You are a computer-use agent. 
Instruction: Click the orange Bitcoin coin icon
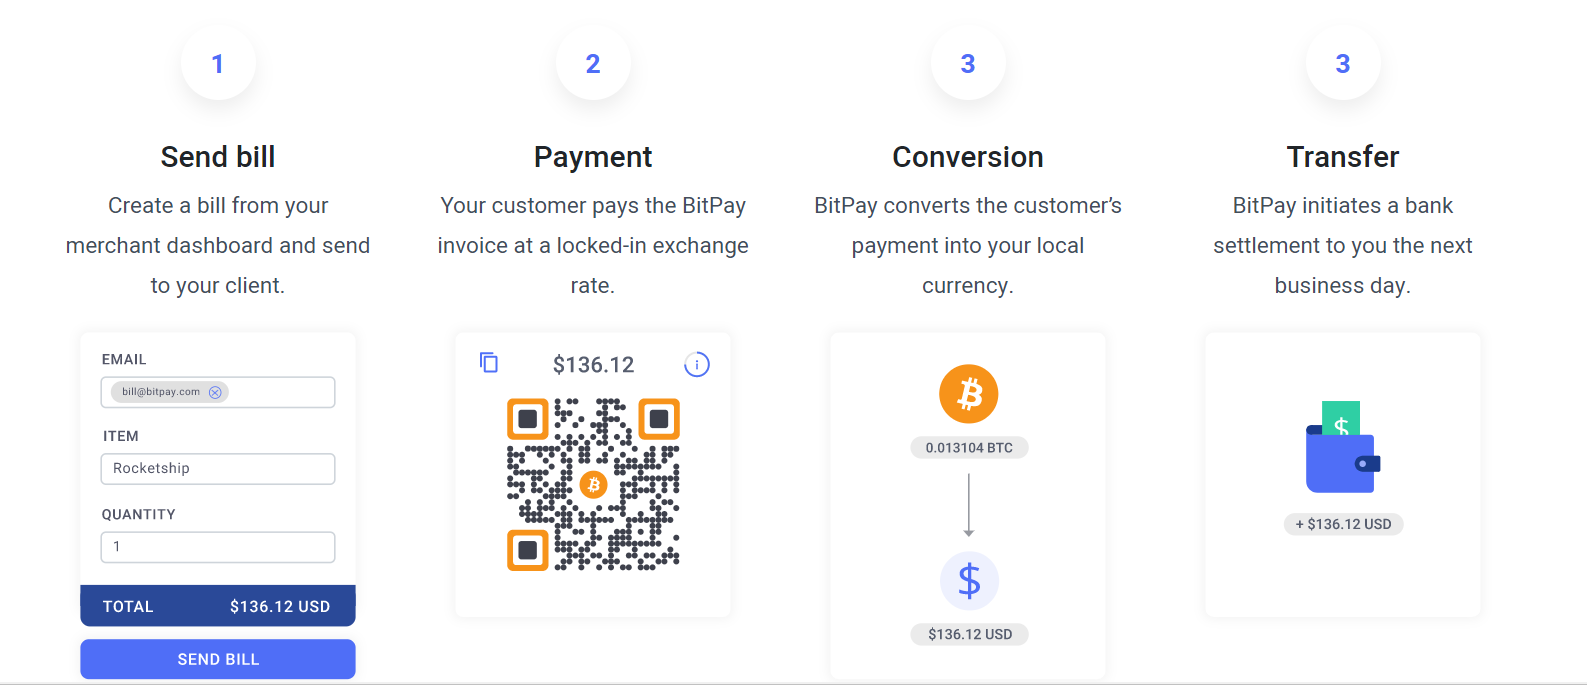point(968,394)
